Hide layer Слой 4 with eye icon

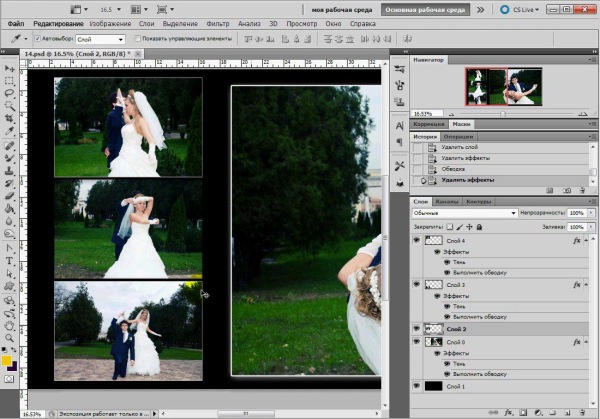click(x=417, y=241)
